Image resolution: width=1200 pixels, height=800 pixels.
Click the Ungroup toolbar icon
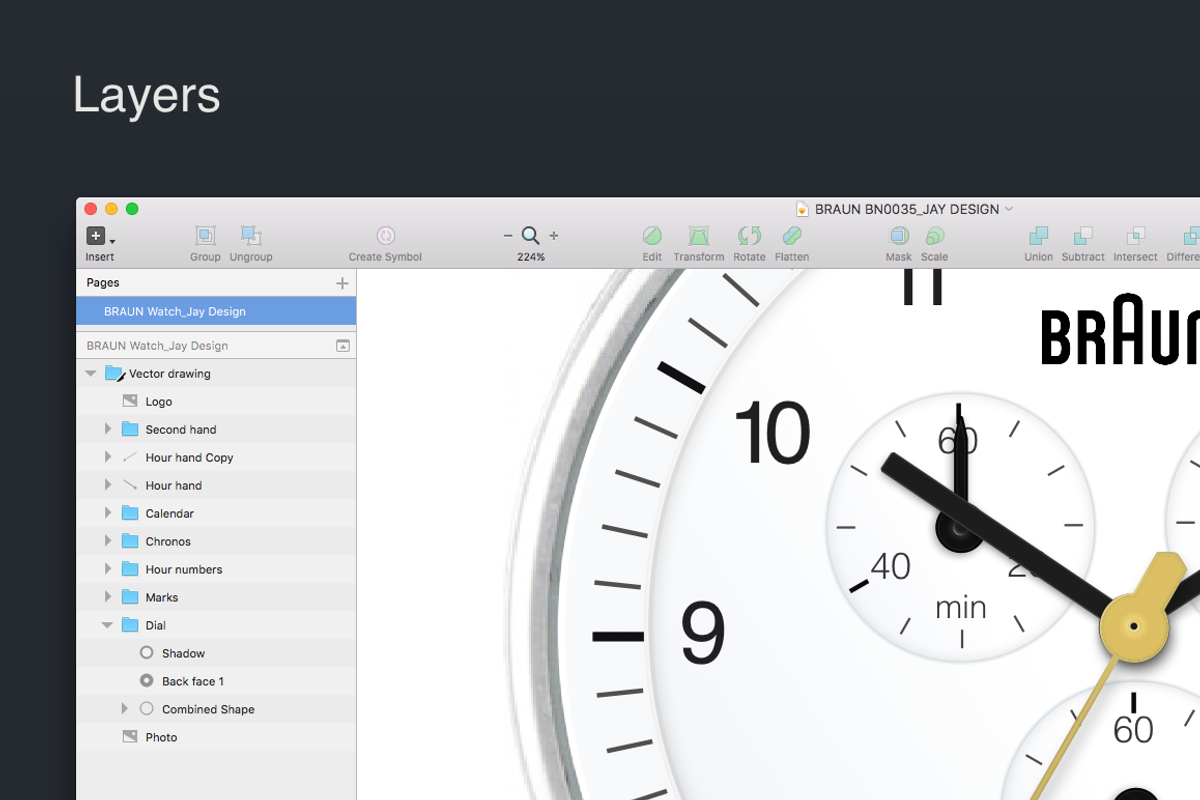click(251, 236)
